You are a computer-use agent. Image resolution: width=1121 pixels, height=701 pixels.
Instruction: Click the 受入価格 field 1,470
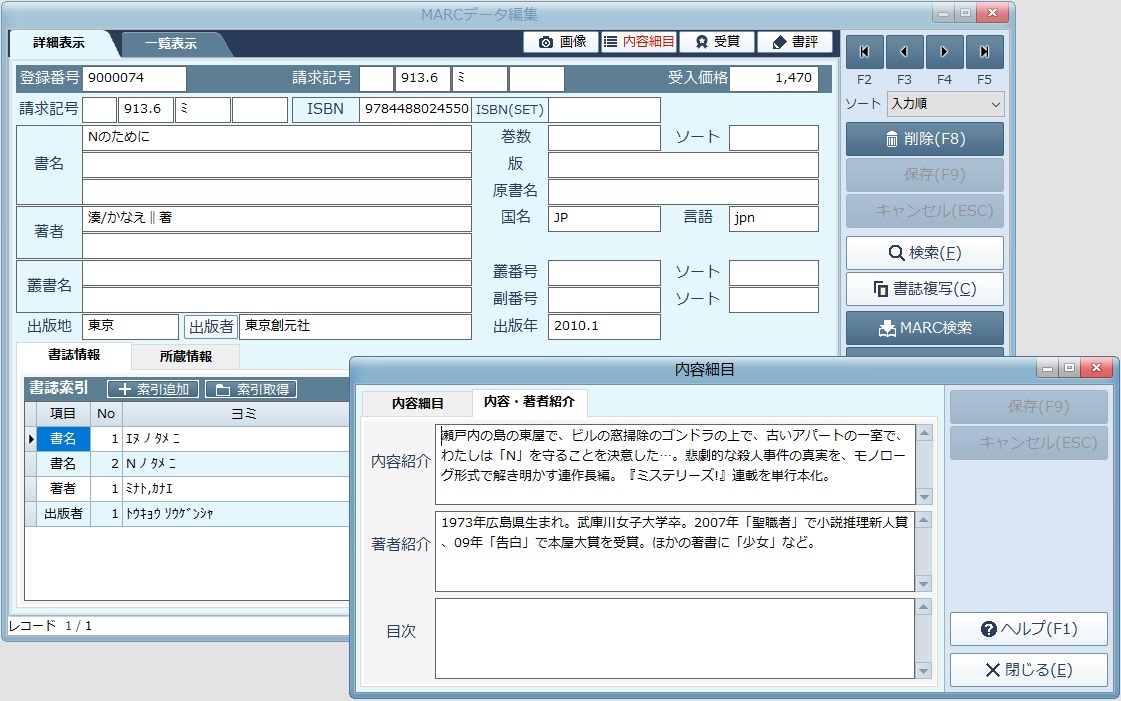(x=774, y=79)
